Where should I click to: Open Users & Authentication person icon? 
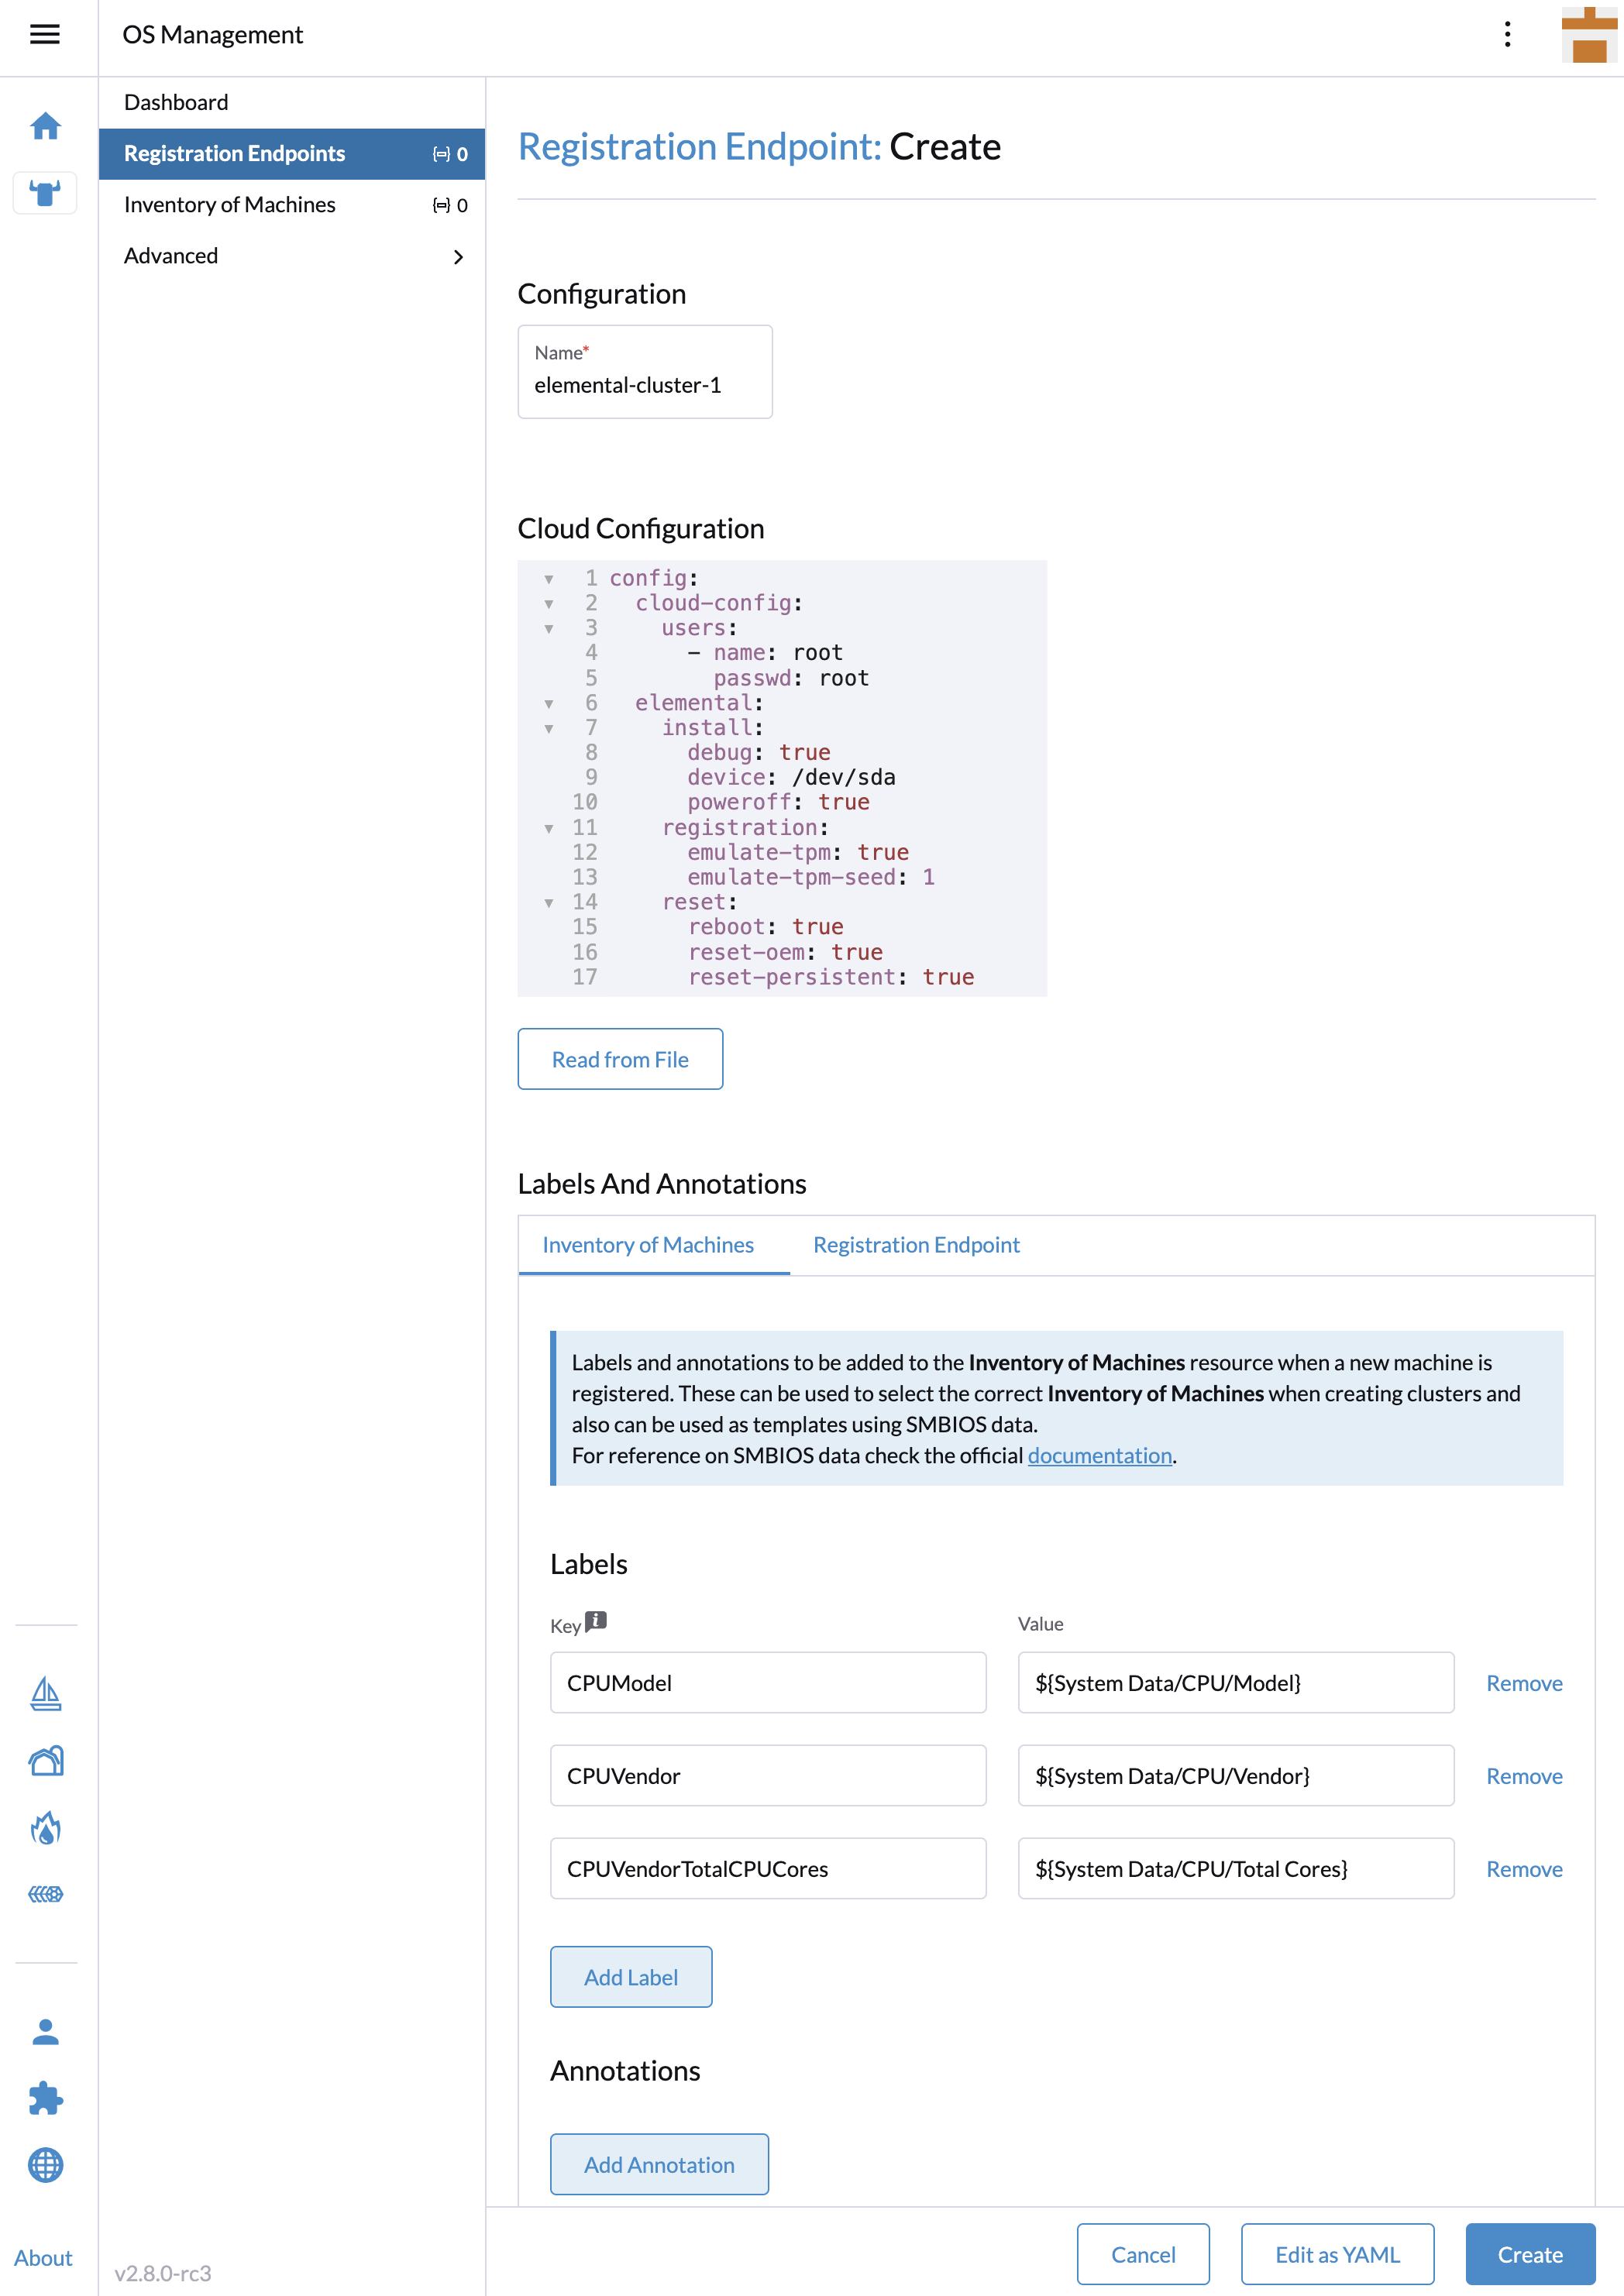(45, 2032)
